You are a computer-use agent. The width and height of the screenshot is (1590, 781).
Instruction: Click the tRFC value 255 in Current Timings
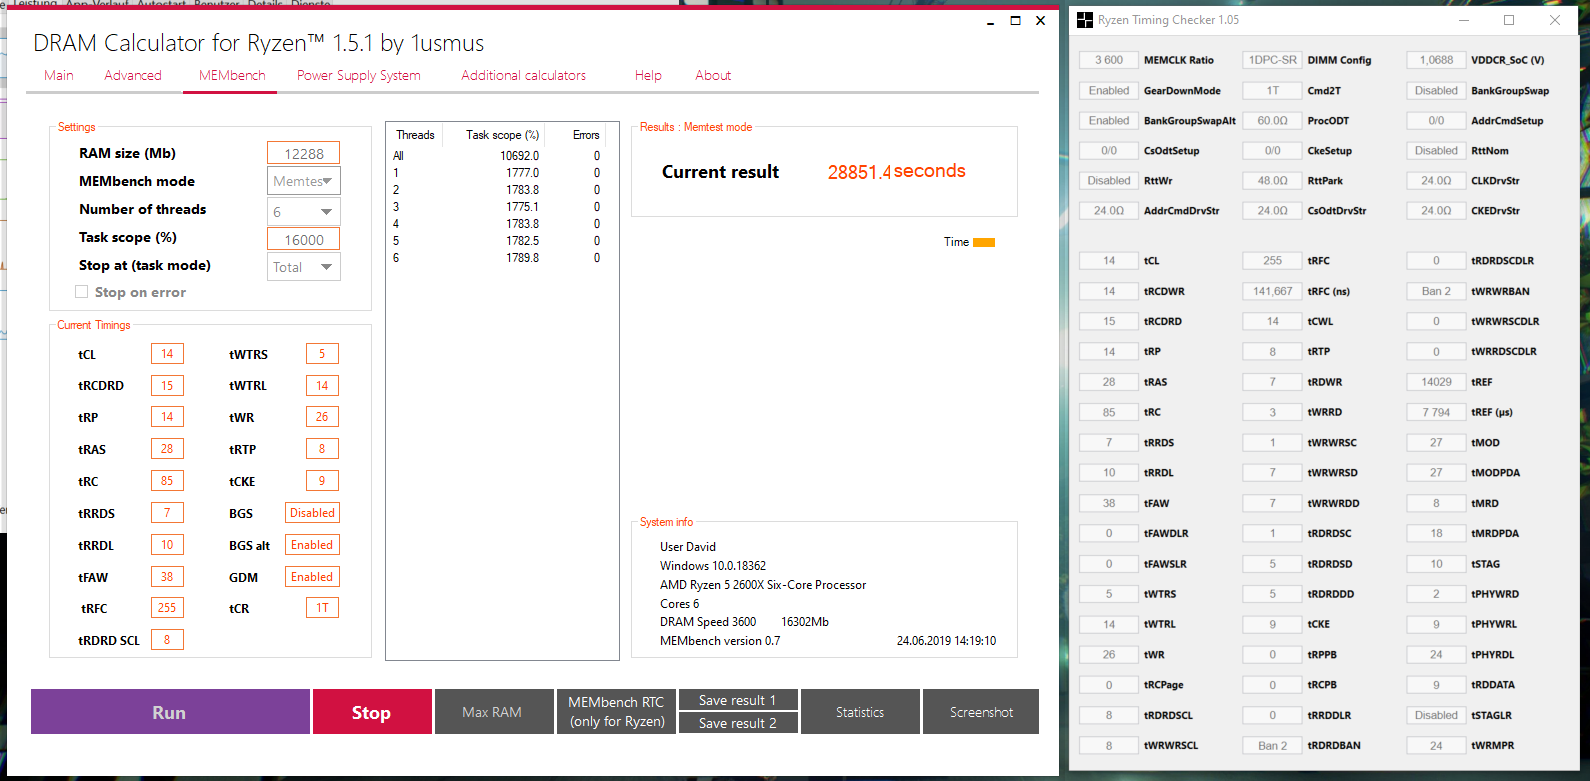167,608
